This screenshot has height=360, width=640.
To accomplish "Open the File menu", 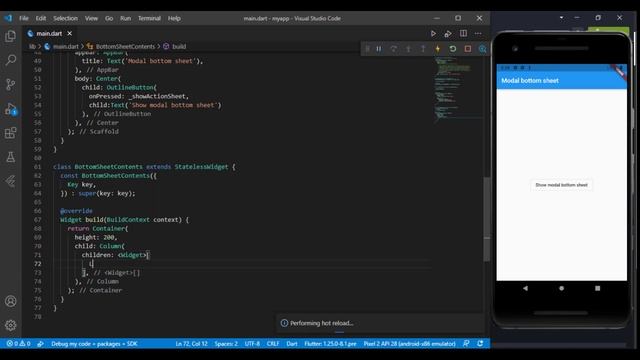I will pos(24,18).
